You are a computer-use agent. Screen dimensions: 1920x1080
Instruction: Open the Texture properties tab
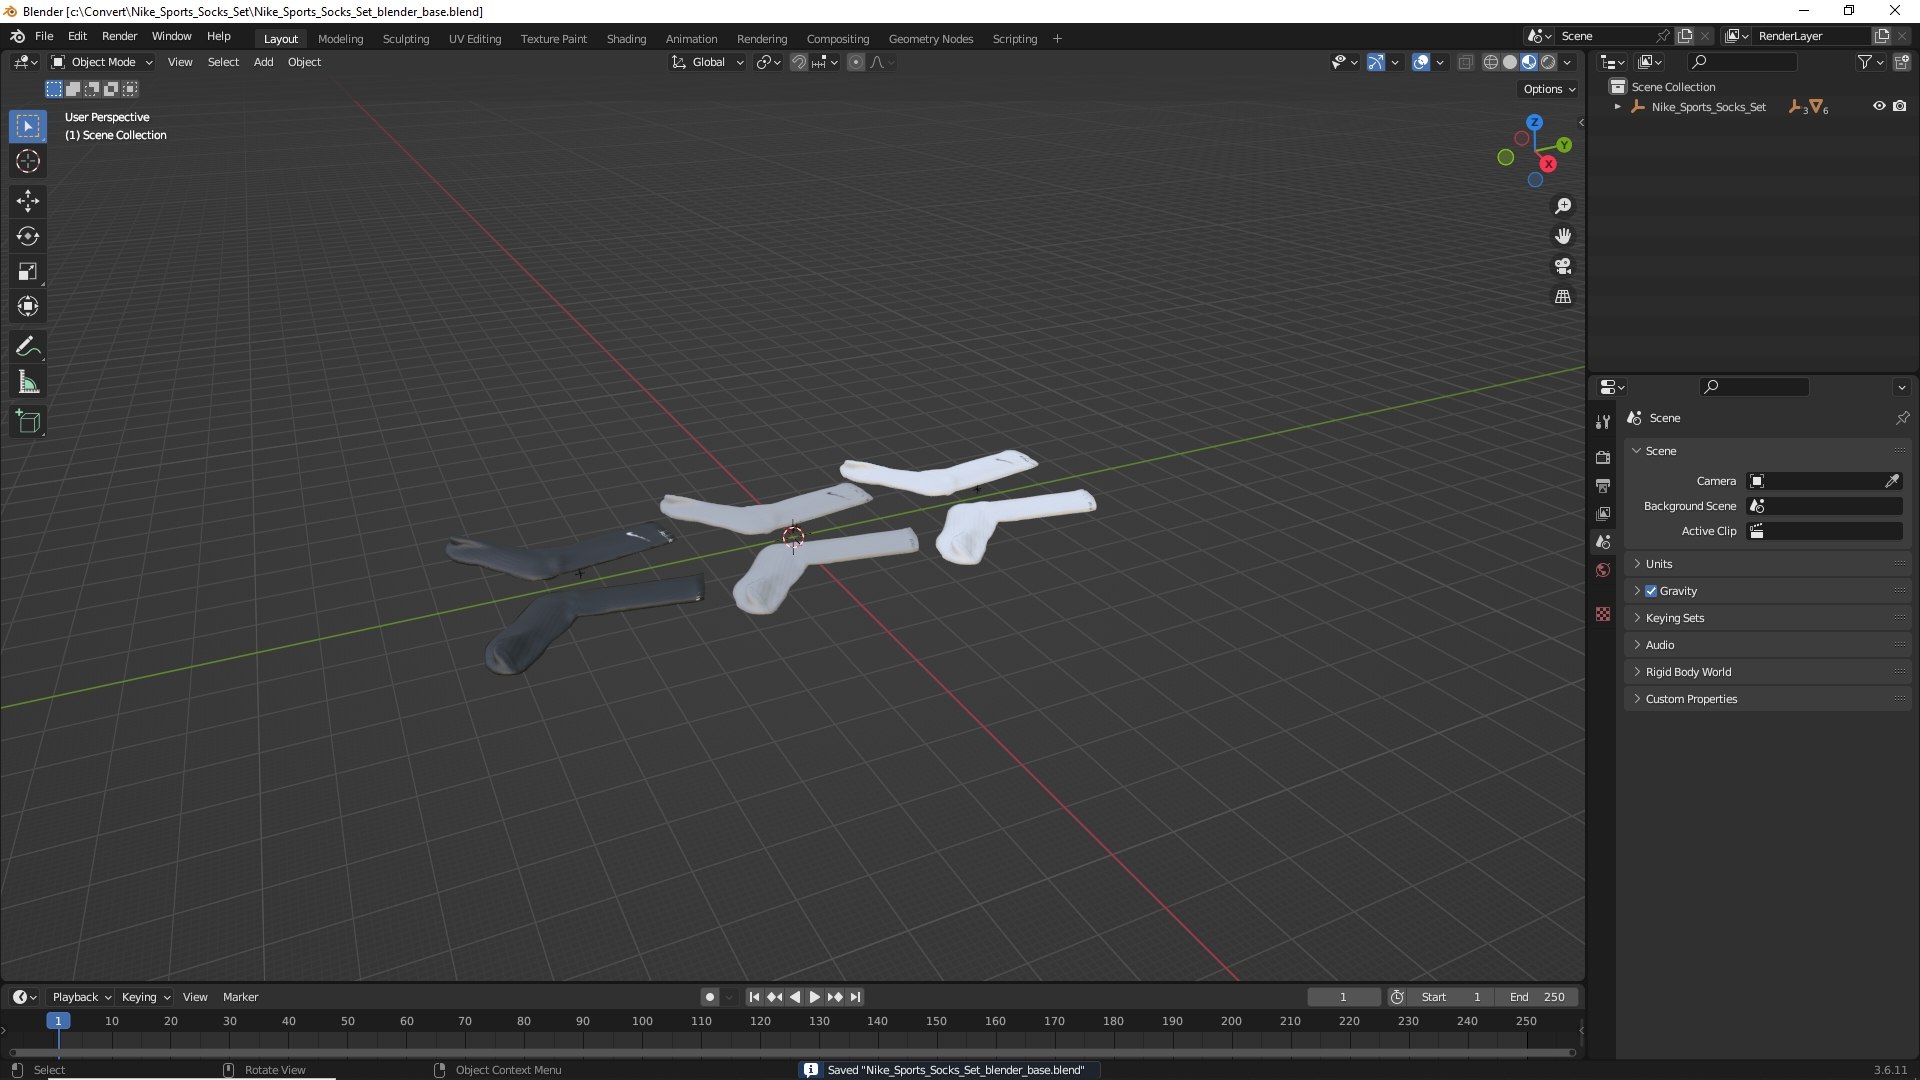tap(1603, 614)
